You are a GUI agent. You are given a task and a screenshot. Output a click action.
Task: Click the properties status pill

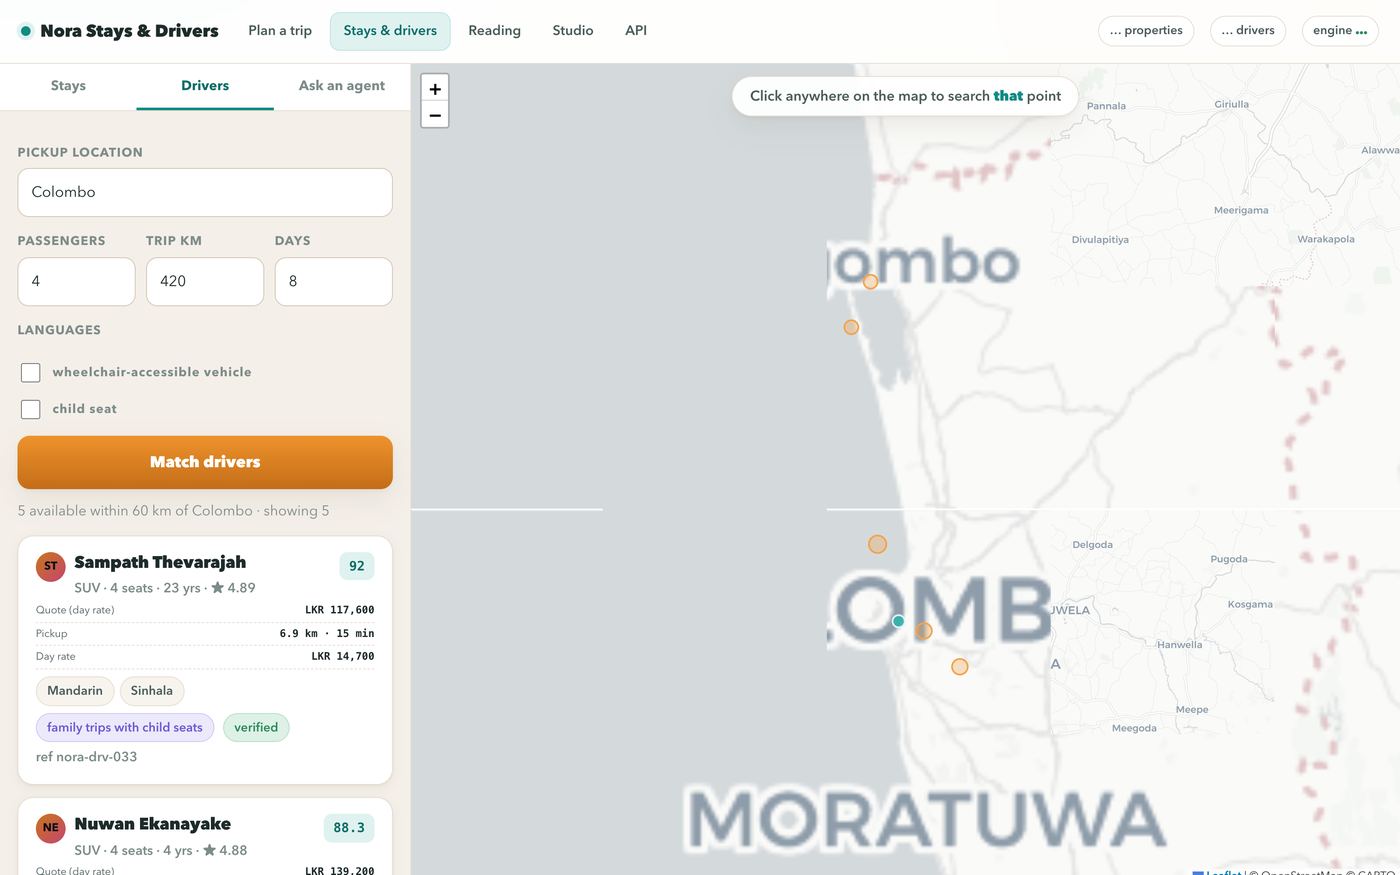1146,31
